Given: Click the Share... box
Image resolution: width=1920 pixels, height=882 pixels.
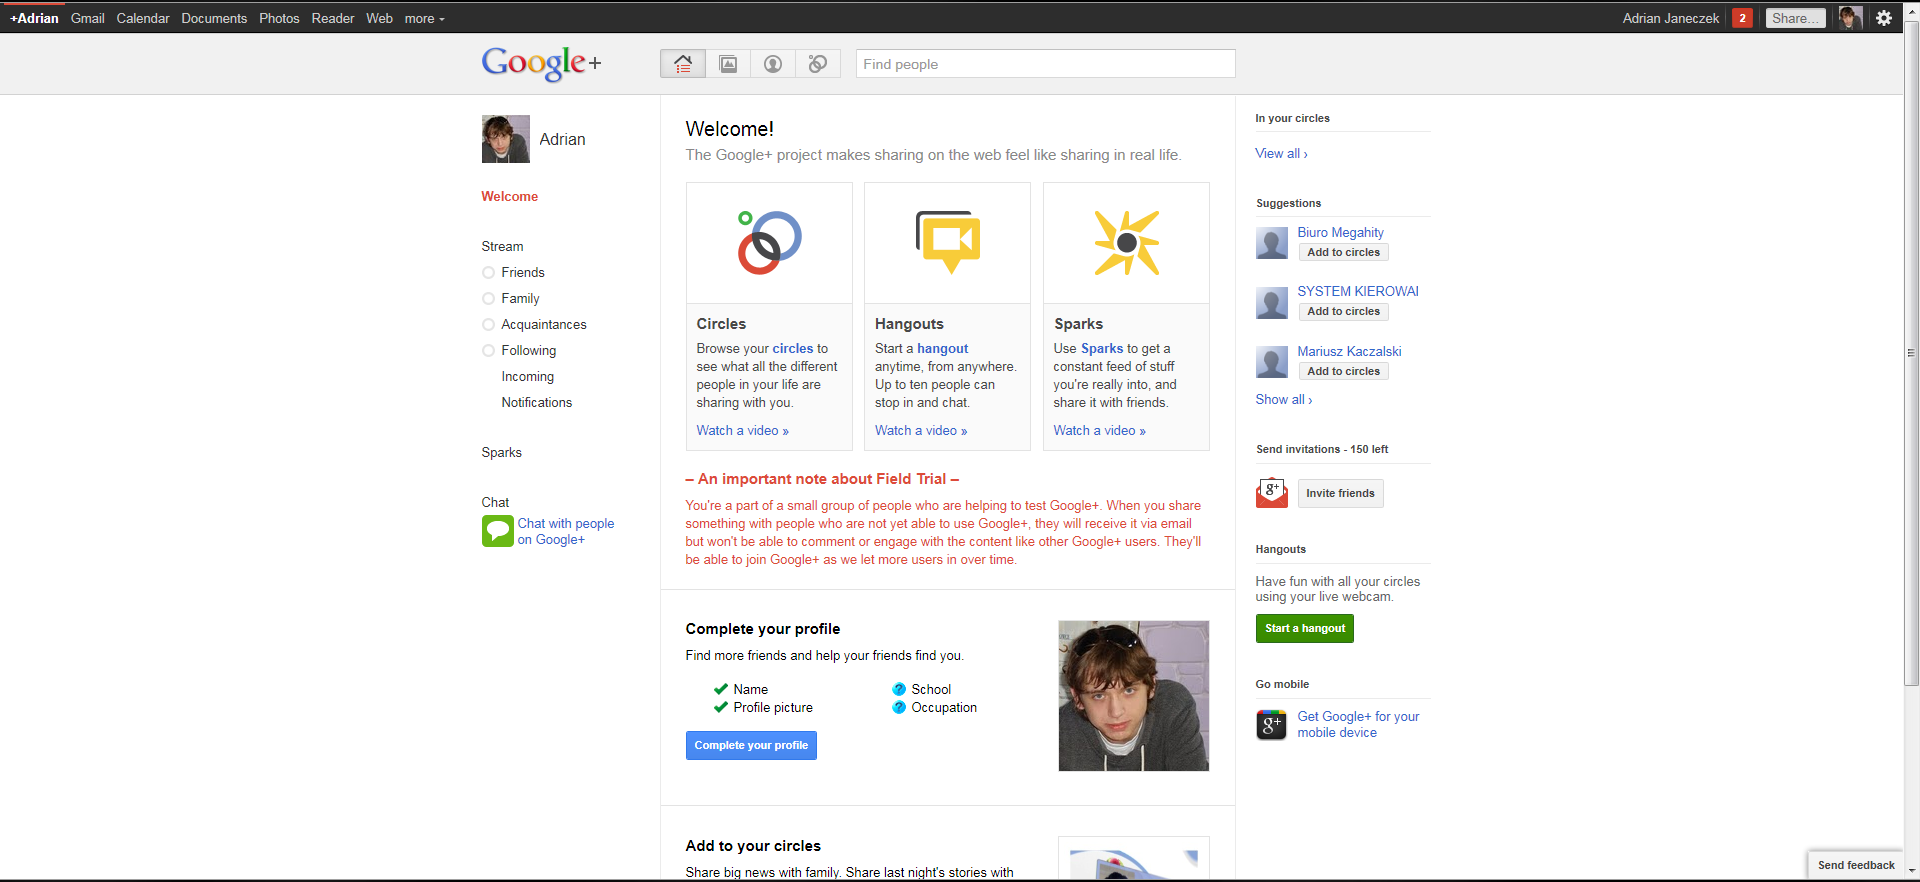Looking at the screenshot, I should click(1796, 18).
